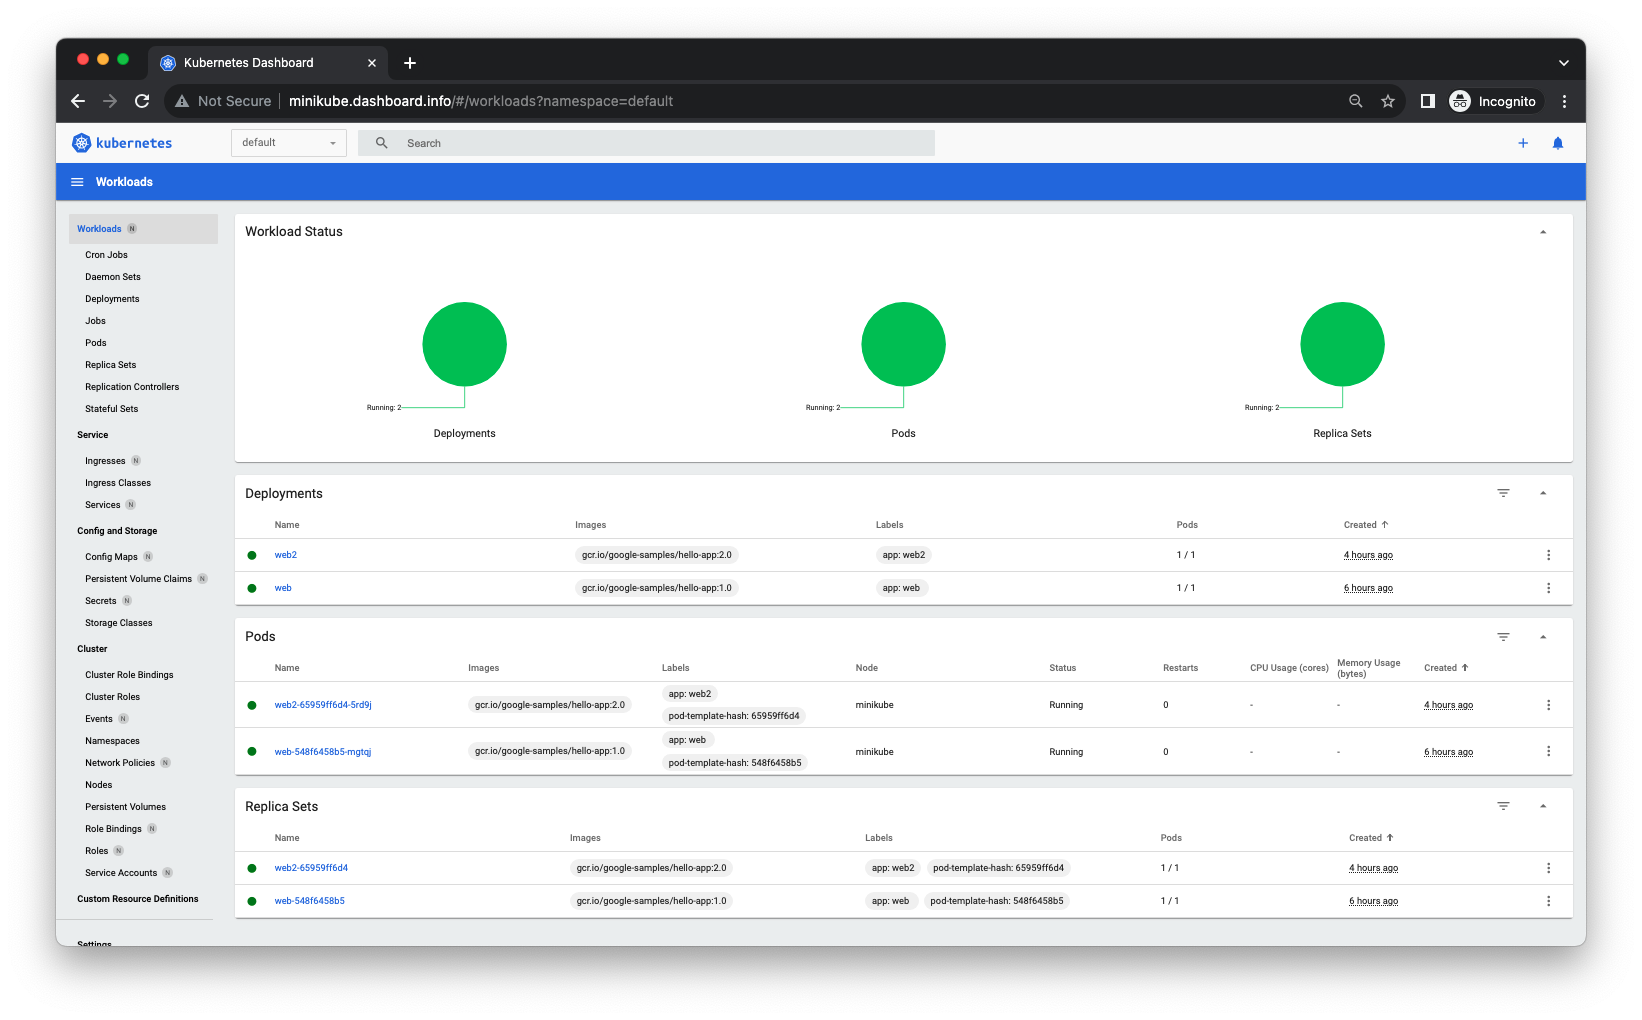Toggle browser side panel icon
This screenshot has width=1642, height=1020.
tap(1428, 101)
